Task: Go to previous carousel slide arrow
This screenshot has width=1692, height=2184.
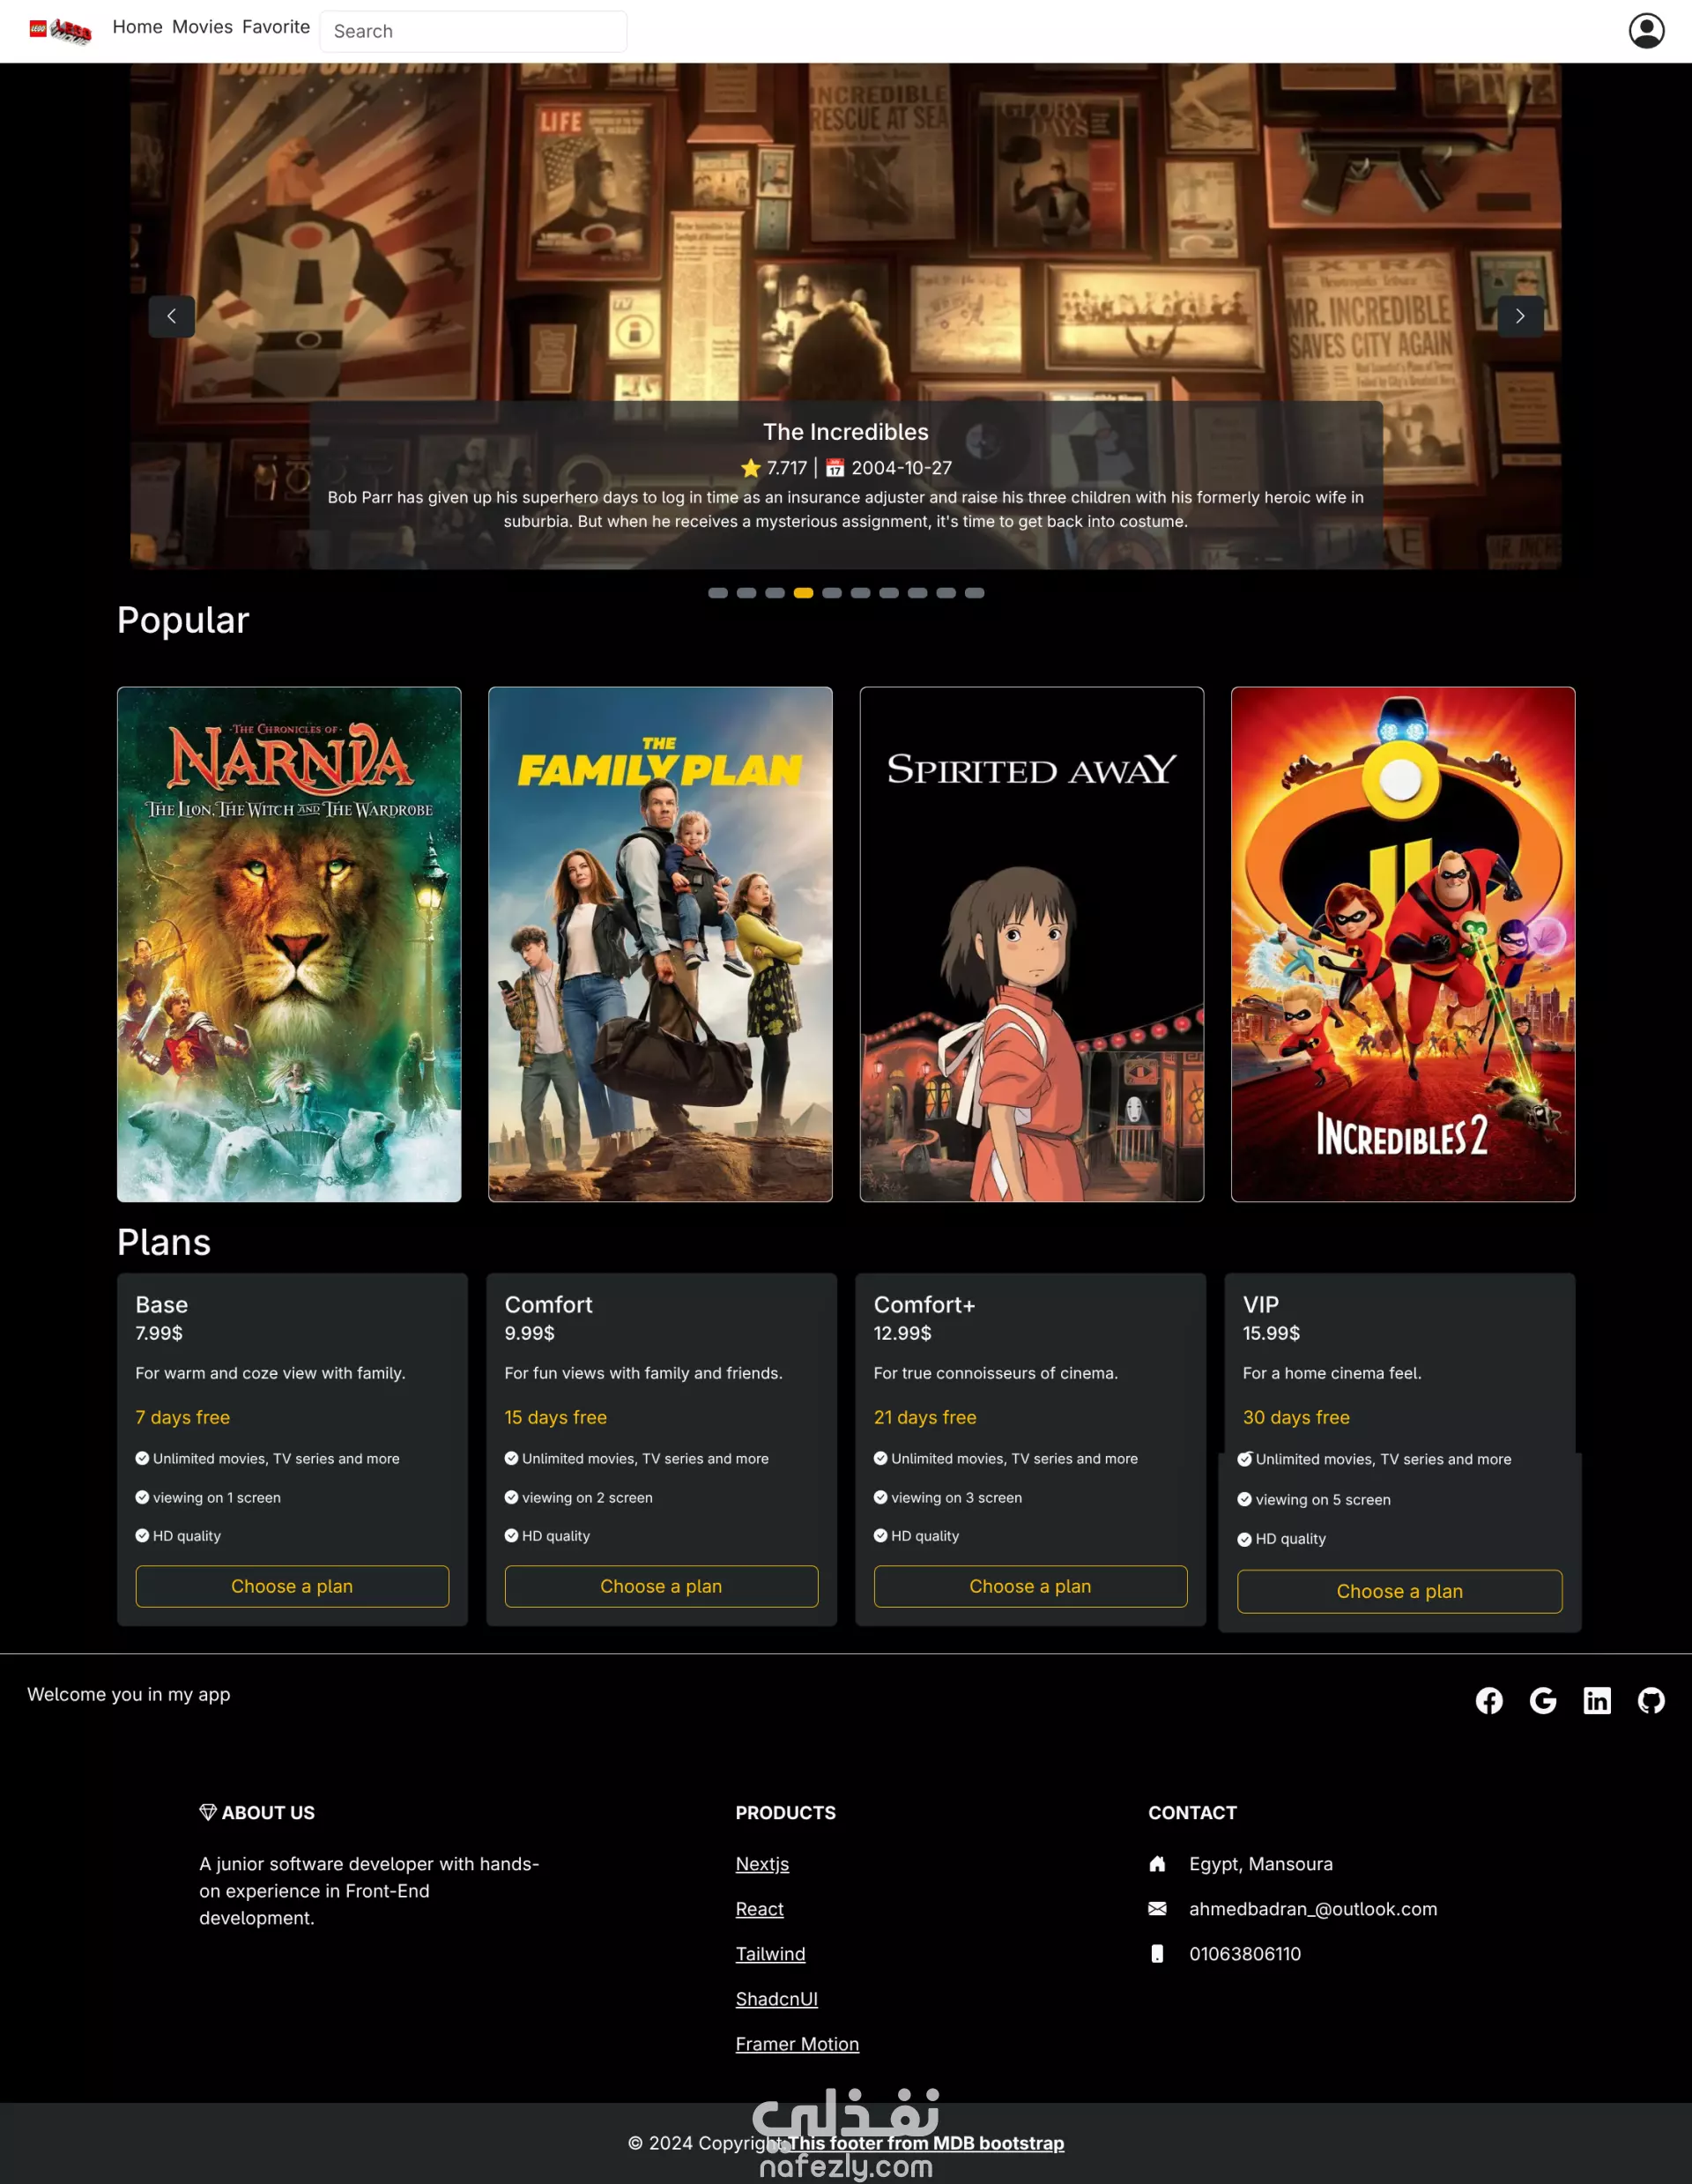Action: click(x=172, y=316)
